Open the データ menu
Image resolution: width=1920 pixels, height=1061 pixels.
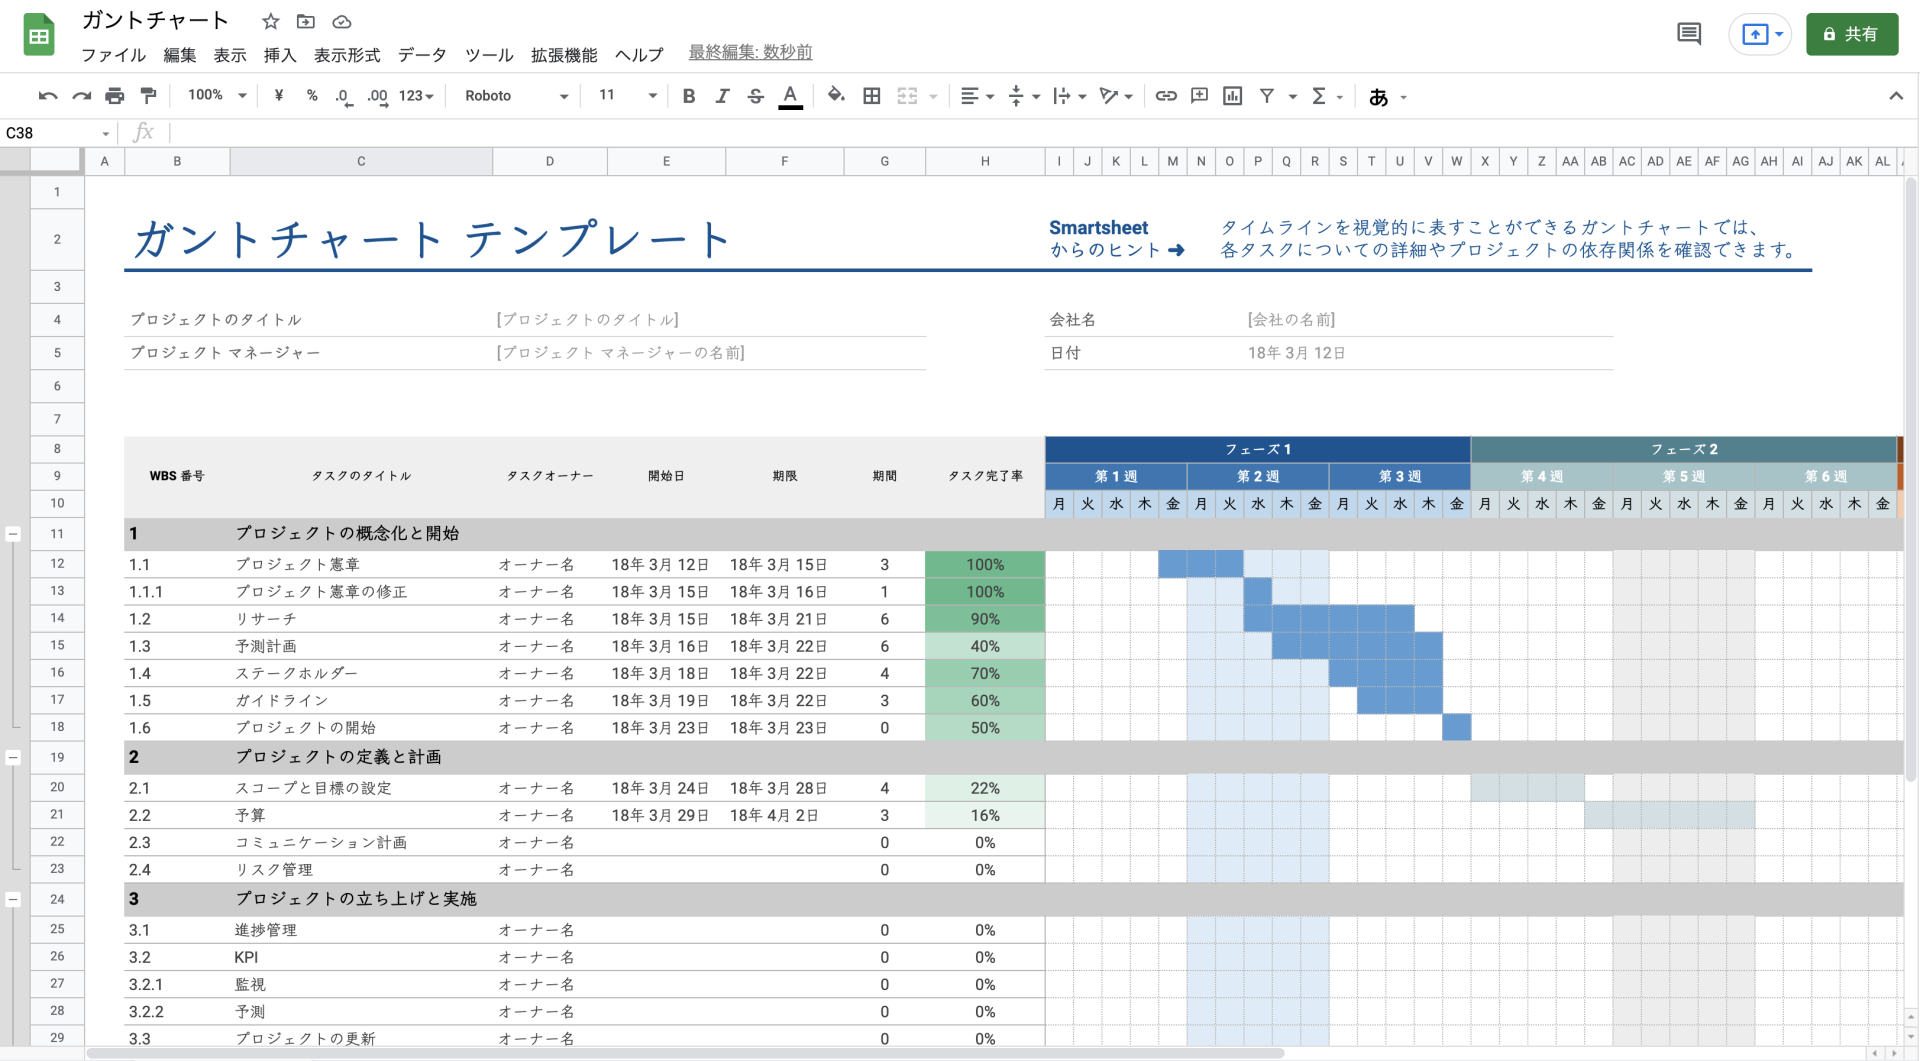tap(422, 55)
